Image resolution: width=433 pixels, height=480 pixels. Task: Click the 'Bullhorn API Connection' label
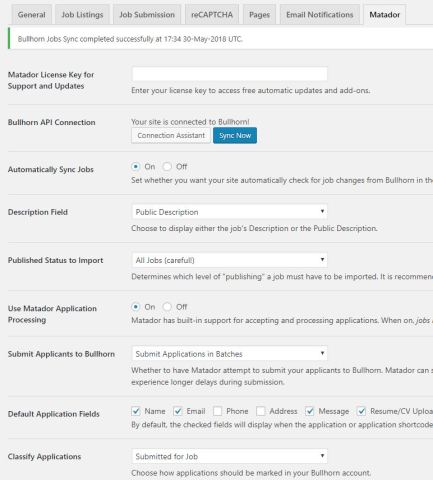[52, 122]
